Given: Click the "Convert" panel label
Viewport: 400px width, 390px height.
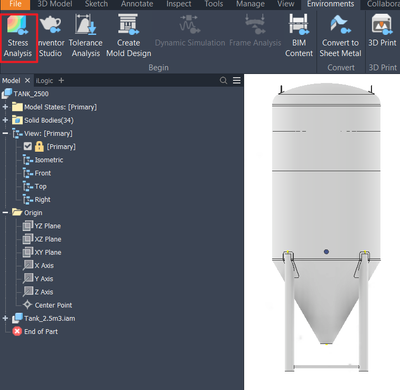Looking at the screenshot, I should pyautogui.click(x=341, y=68).
